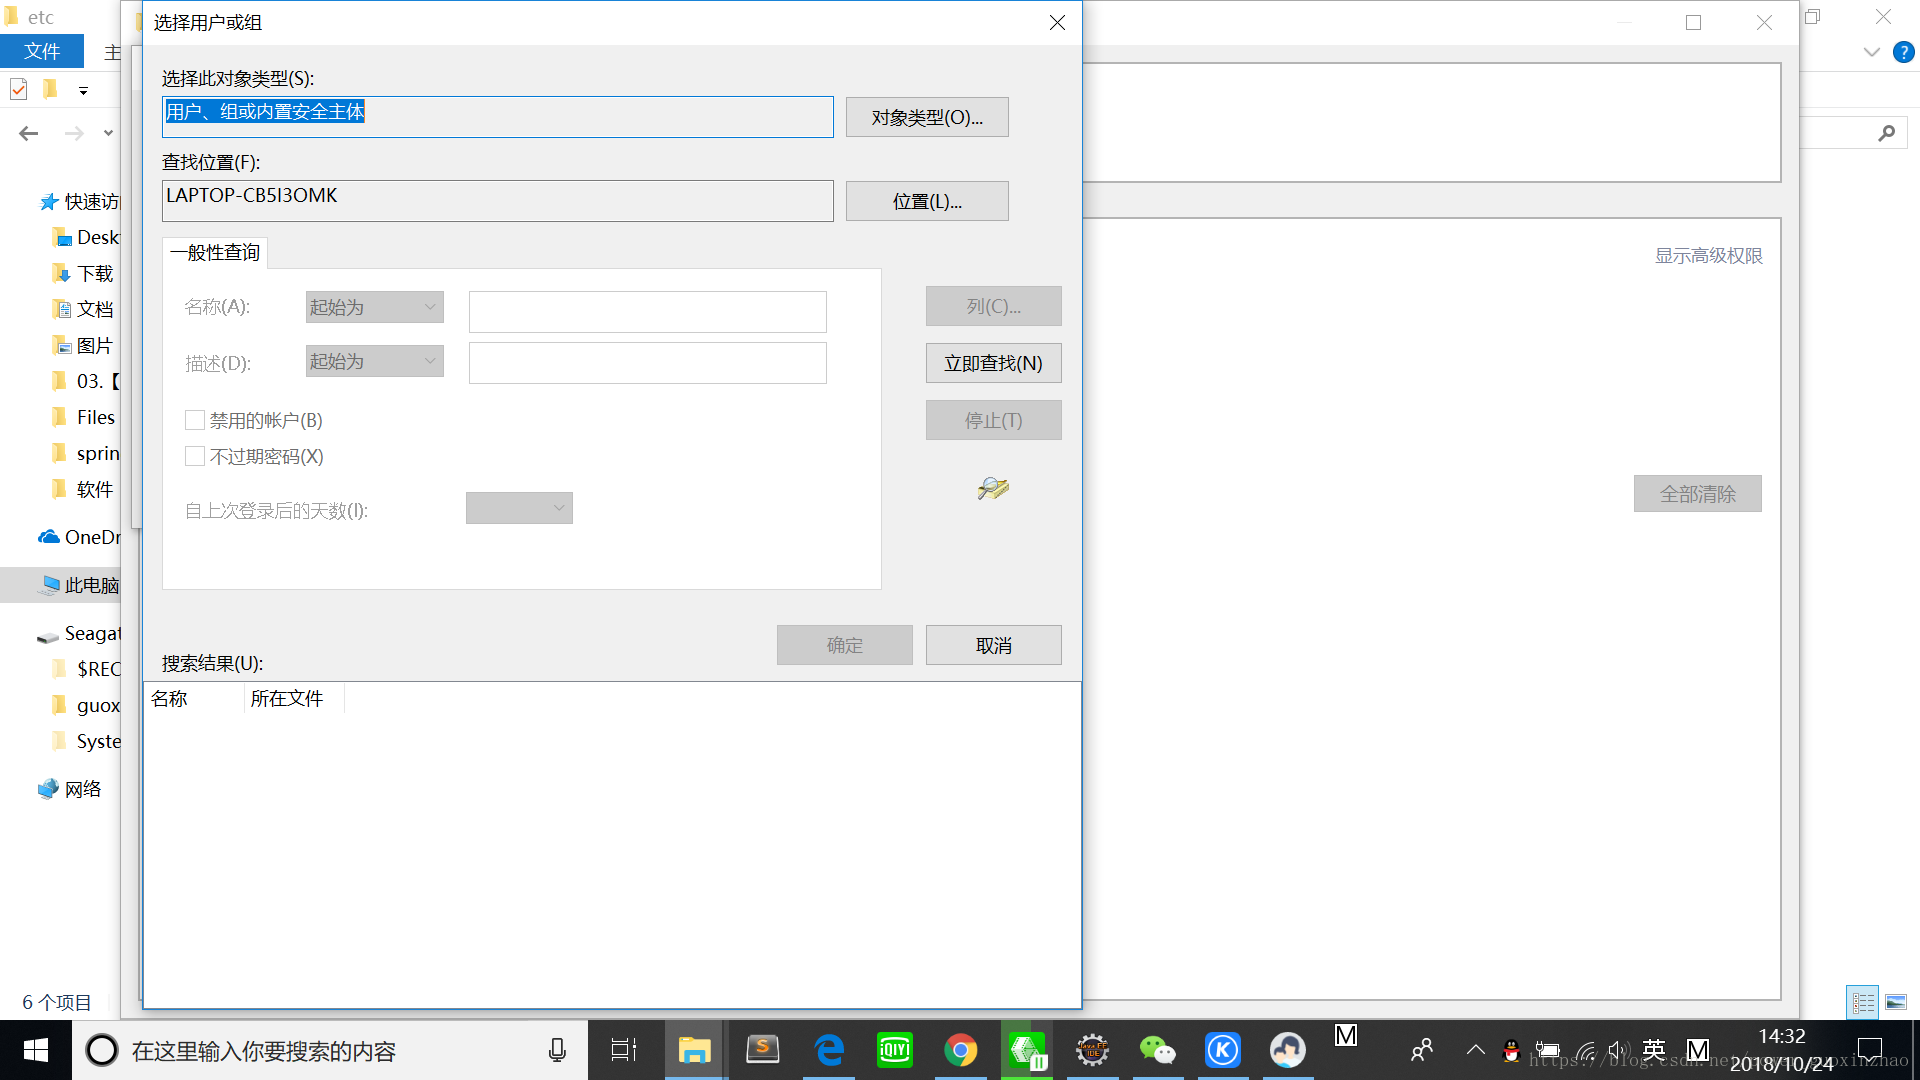Viewport: 1920px width, 1080px height.
Task: Click the 对象类型(O)... button
Action: (927, 117)
